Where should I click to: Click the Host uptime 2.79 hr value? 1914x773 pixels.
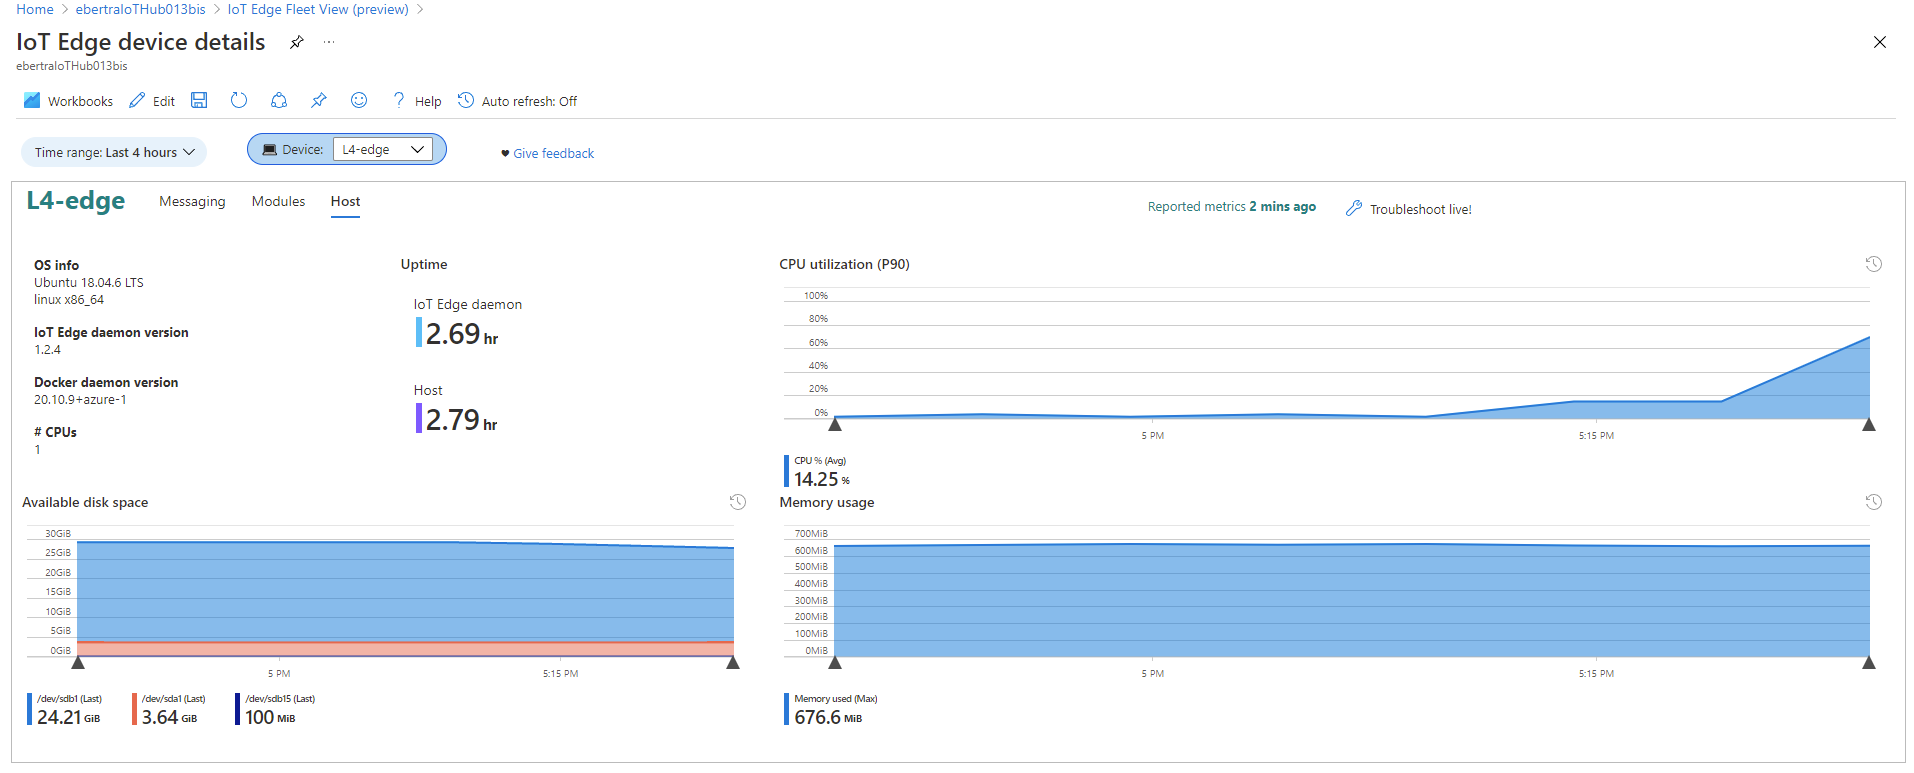pyautogui.click(x=462, y=419)
